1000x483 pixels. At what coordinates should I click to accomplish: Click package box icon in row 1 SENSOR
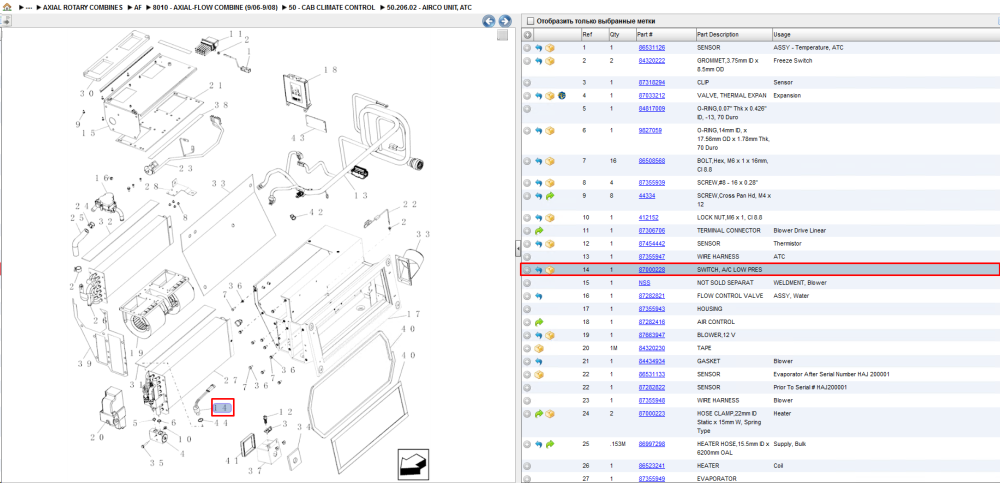click(x=550, y=48)
